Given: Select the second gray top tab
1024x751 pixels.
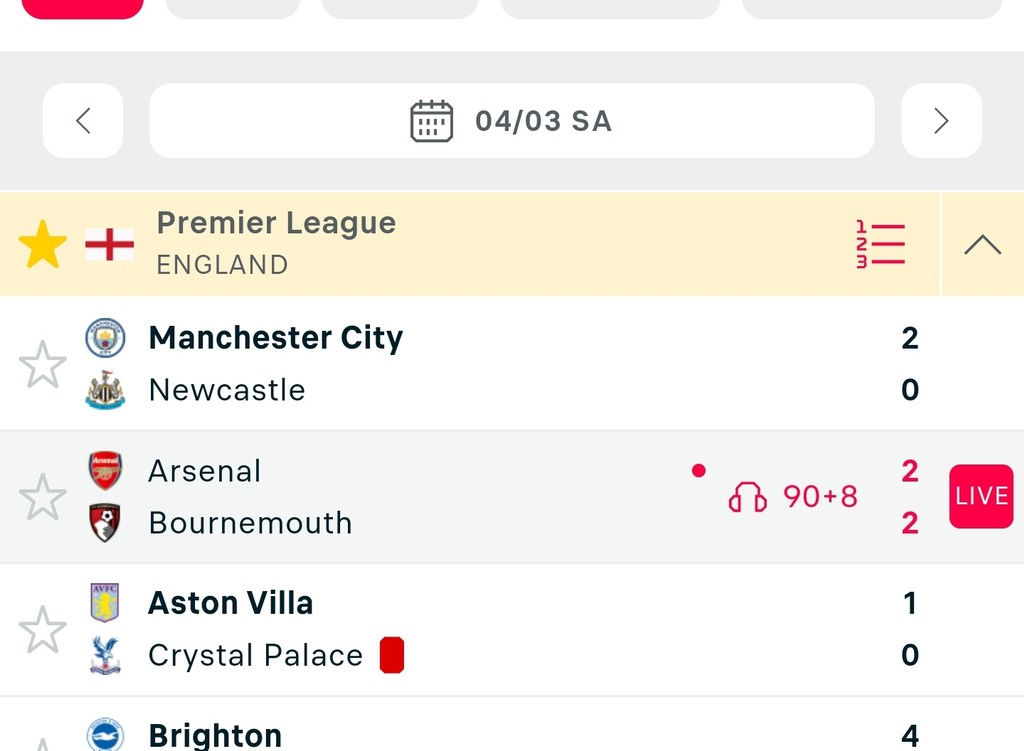Looking at the screenshot, I should (x=400, y=8).
